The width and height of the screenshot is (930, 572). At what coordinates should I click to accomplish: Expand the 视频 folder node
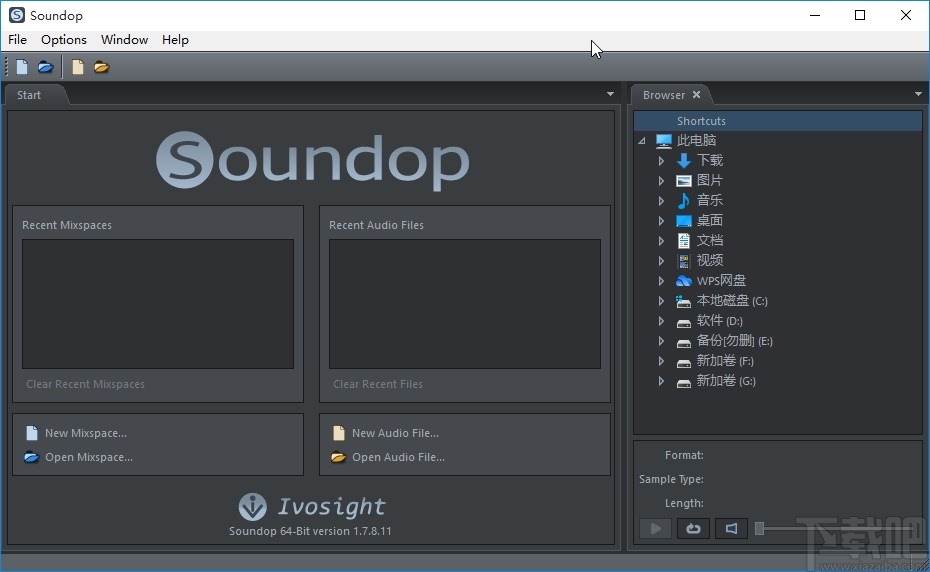pos(661,261)
